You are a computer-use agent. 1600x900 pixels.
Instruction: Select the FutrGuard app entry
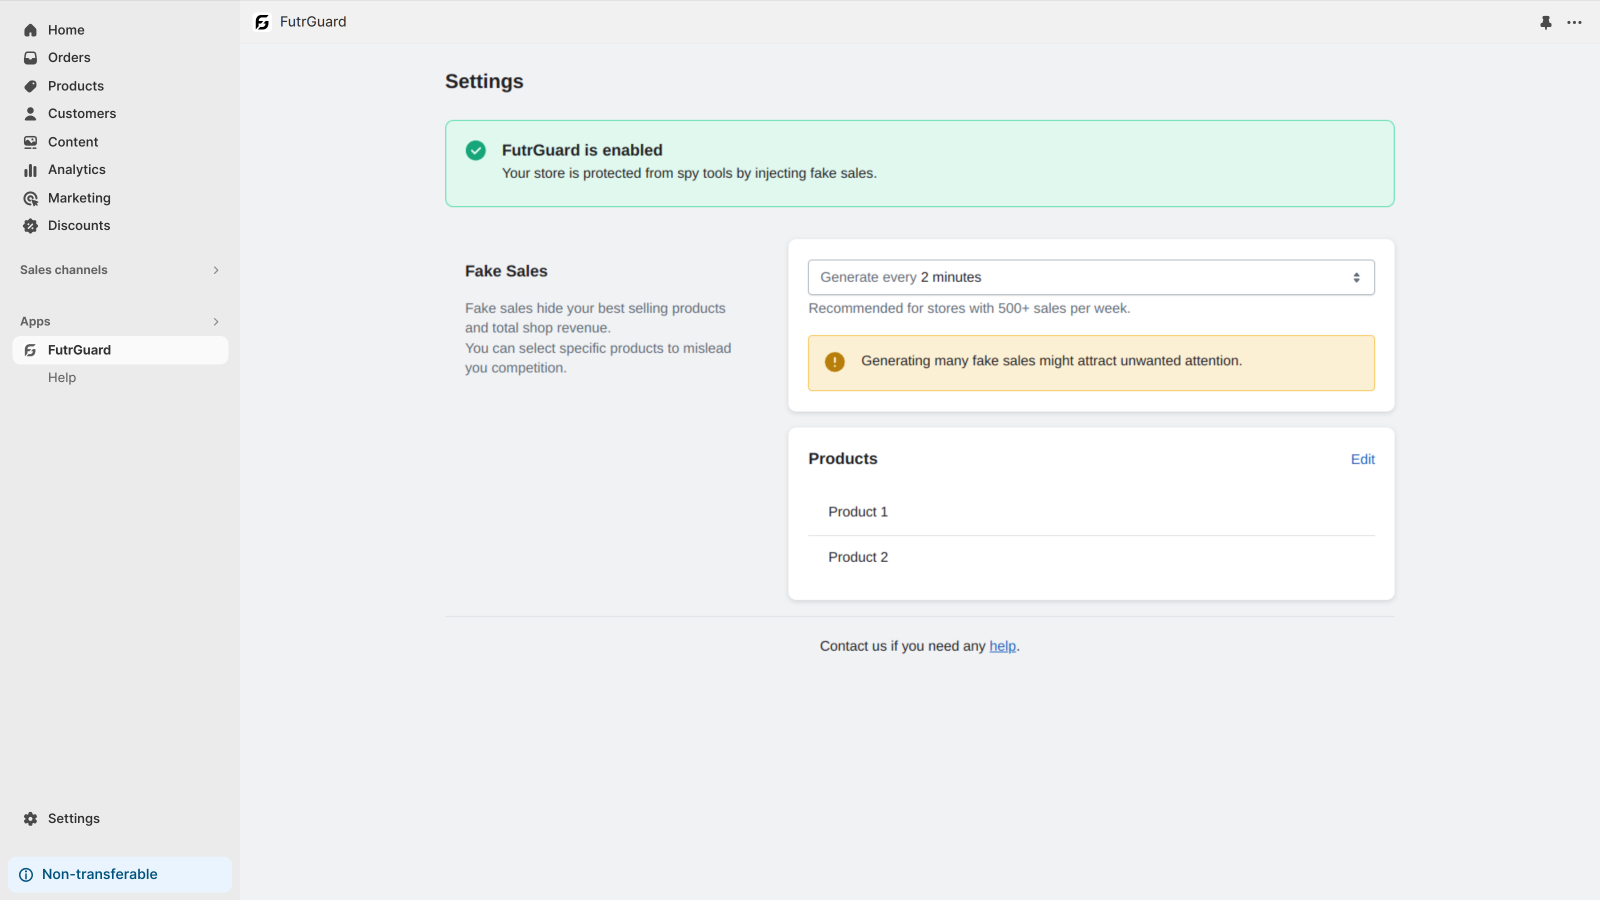tap(120, 350)
